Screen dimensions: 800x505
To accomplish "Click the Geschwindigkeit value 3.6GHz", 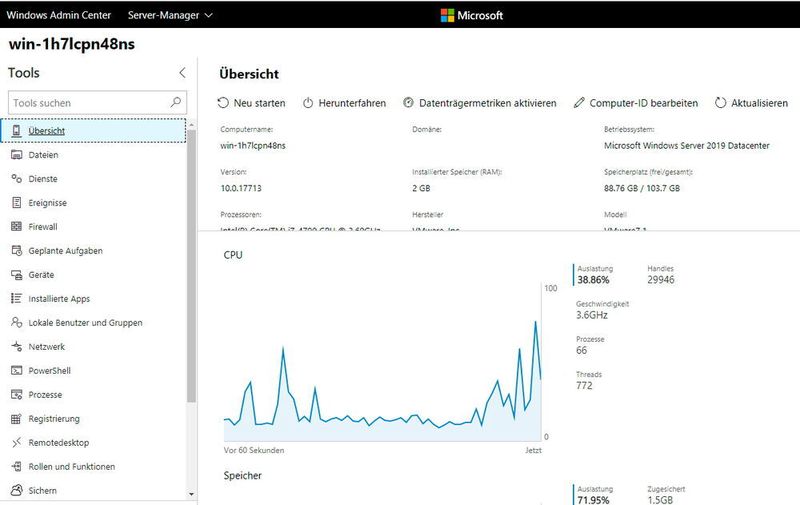I will [592, 315].
